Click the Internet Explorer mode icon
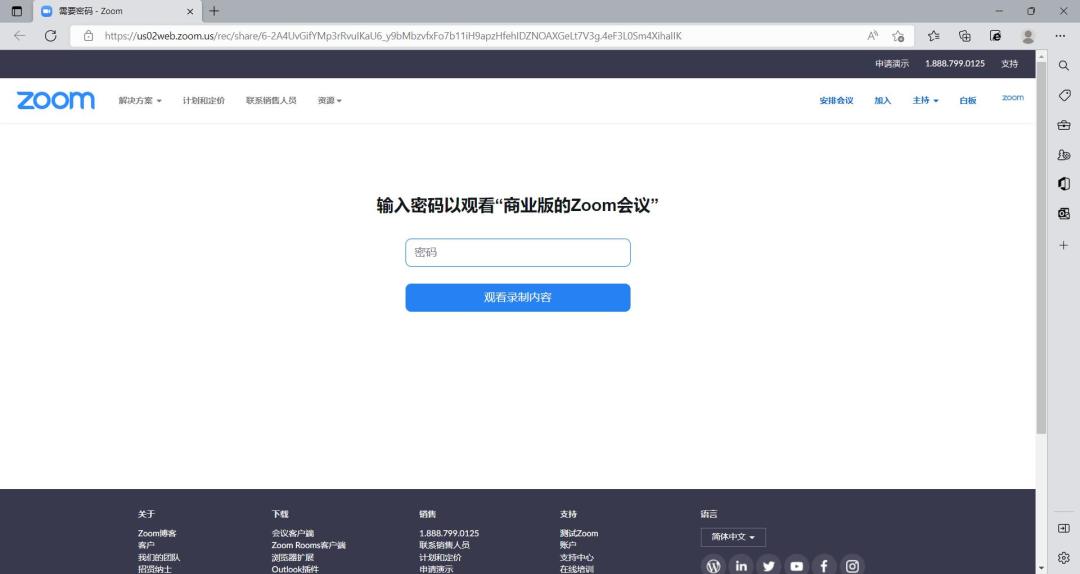1080x574 pixels. 995,36
